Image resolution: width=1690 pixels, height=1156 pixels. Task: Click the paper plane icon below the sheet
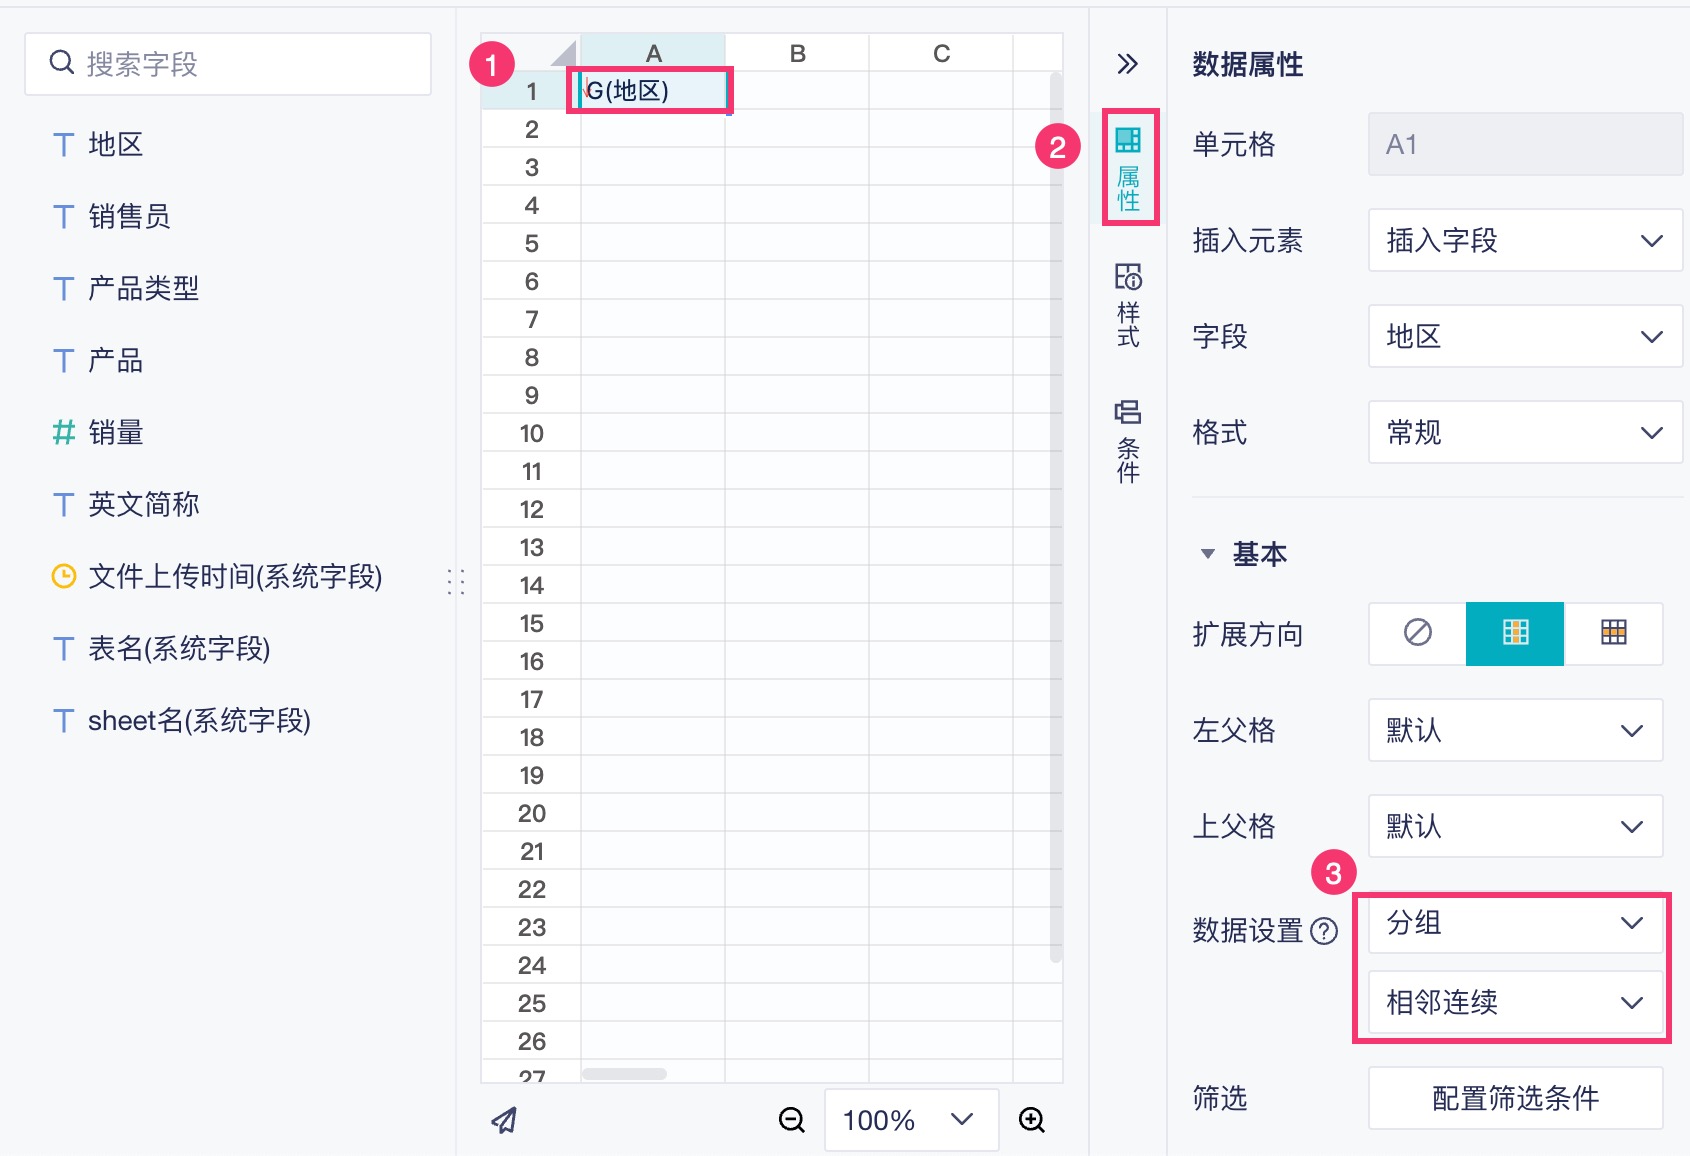pos(505,1120)
